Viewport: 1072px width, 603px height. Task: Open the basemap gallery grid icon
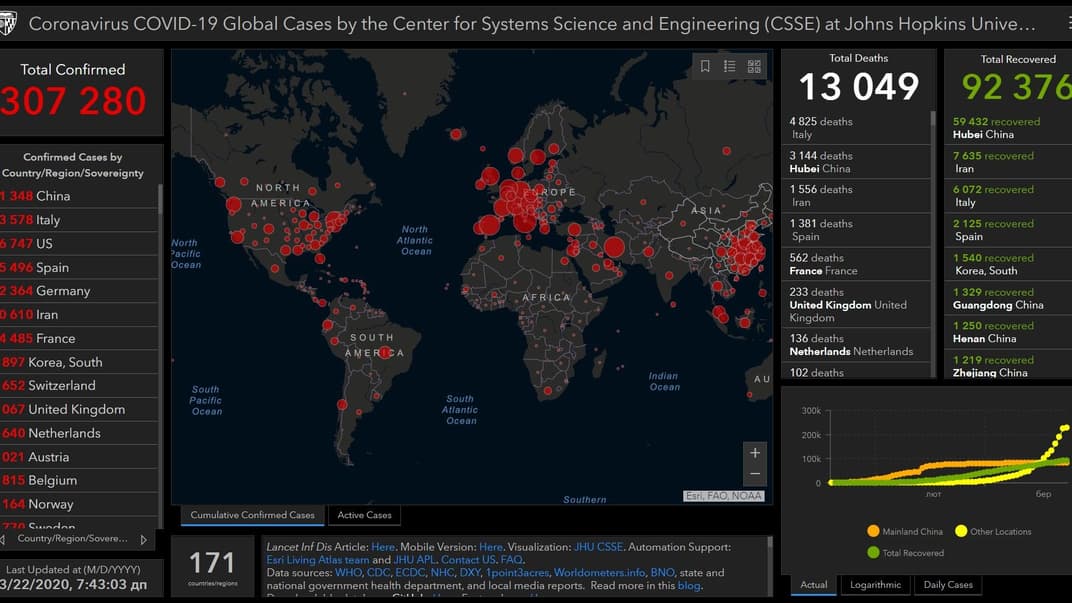pyautogui.click(x=754, y=66)
